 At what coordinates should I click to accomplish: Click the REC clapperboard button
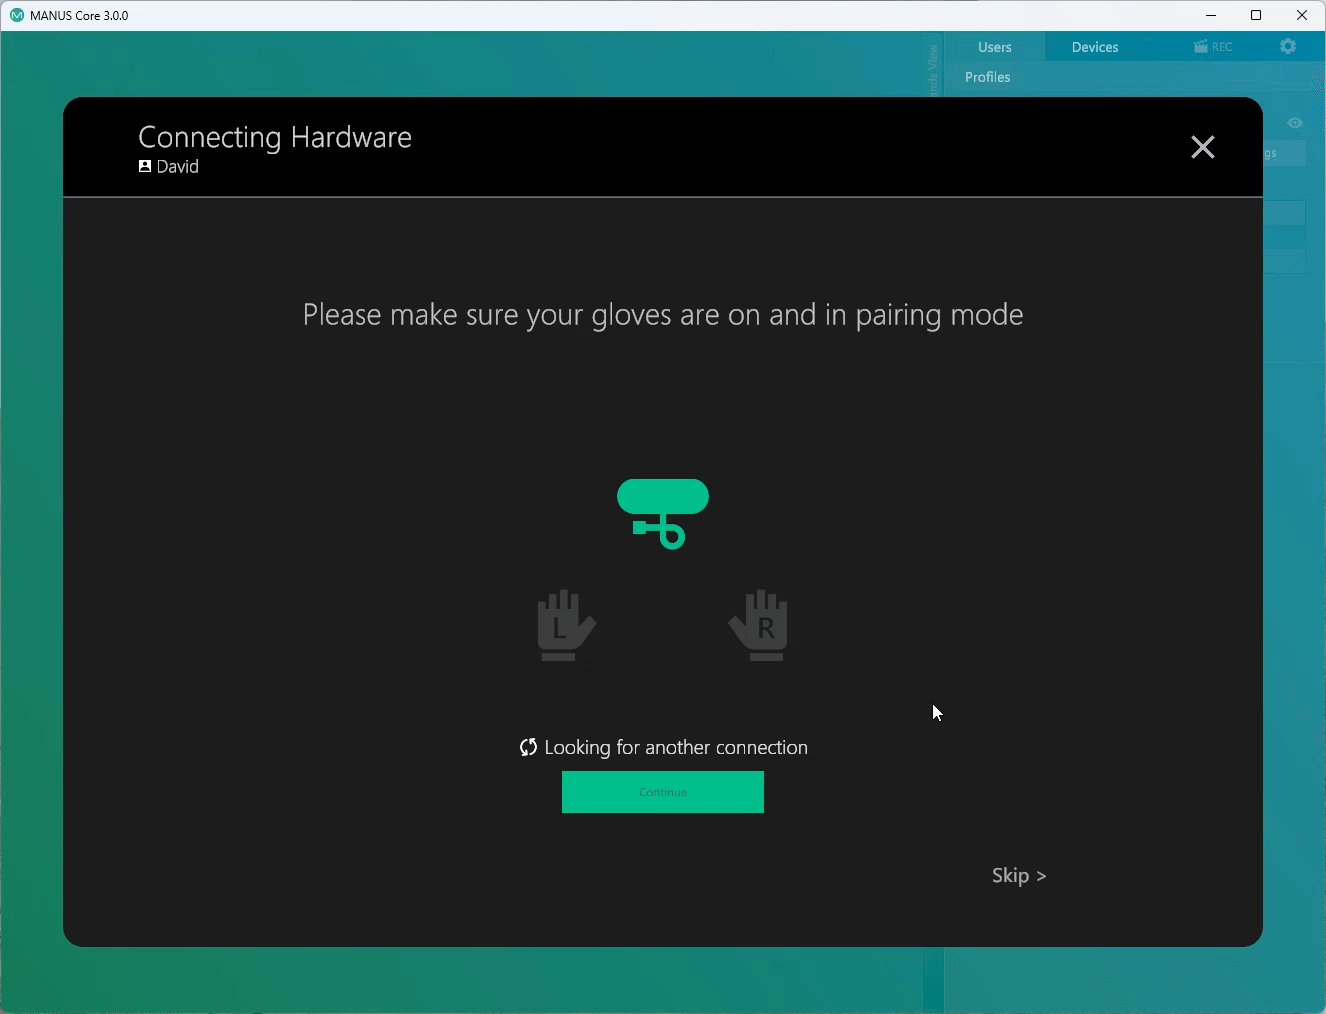[1213, 47]
